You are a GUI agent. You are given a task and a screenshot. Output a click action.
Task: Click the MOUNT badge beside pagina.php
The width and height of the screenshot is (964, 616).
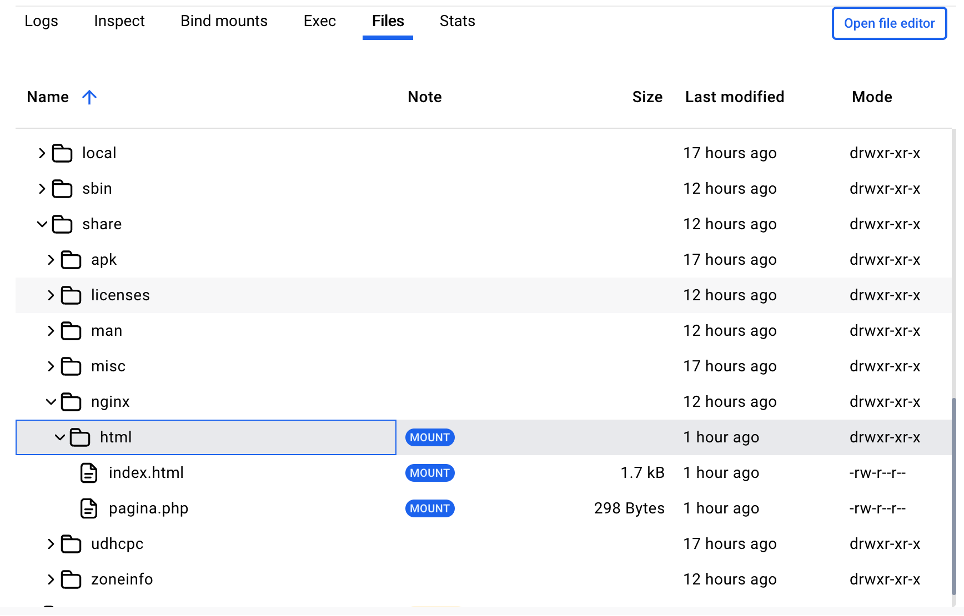430,509
